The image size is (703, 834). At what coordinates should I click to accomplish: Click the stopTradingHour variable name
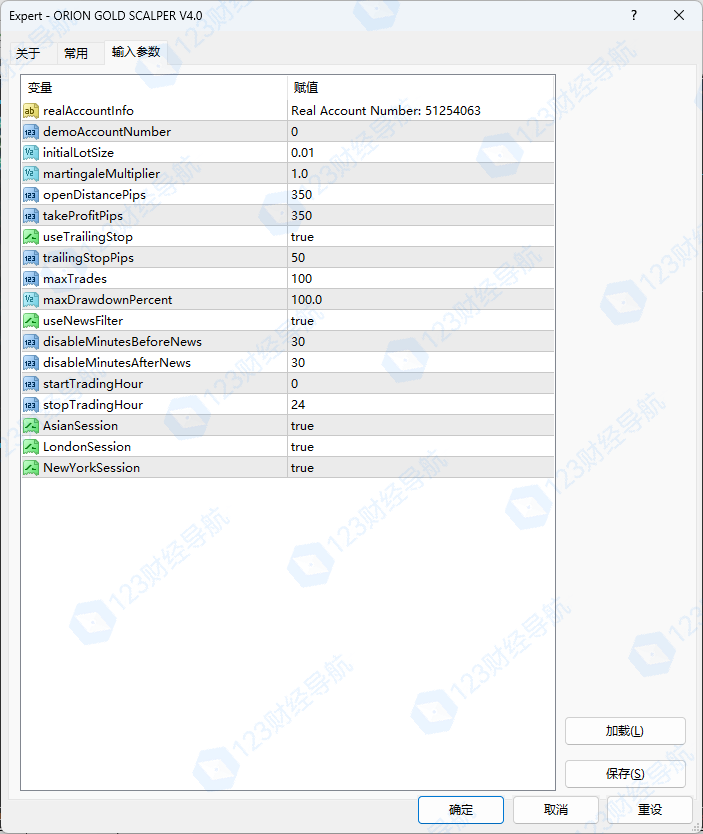(93, 405)
